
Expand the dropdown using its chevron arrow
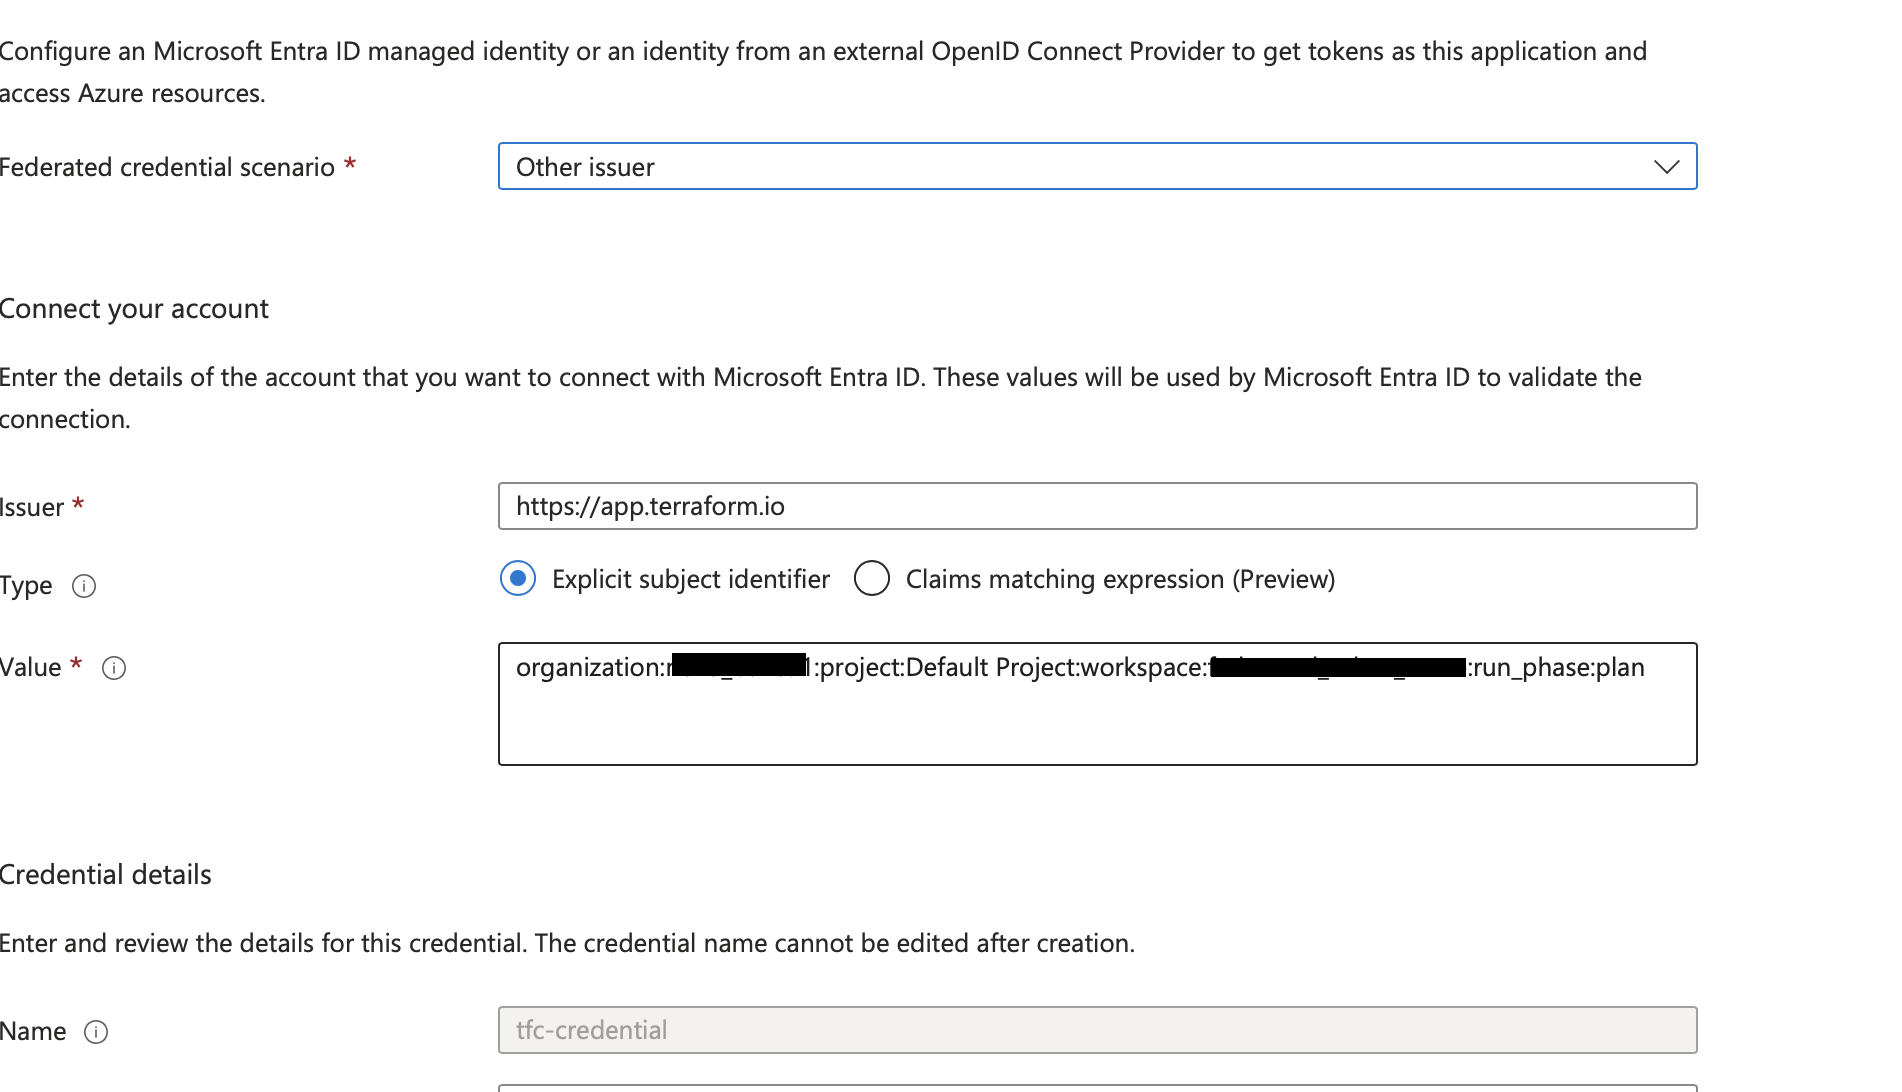click(1666, 167)
